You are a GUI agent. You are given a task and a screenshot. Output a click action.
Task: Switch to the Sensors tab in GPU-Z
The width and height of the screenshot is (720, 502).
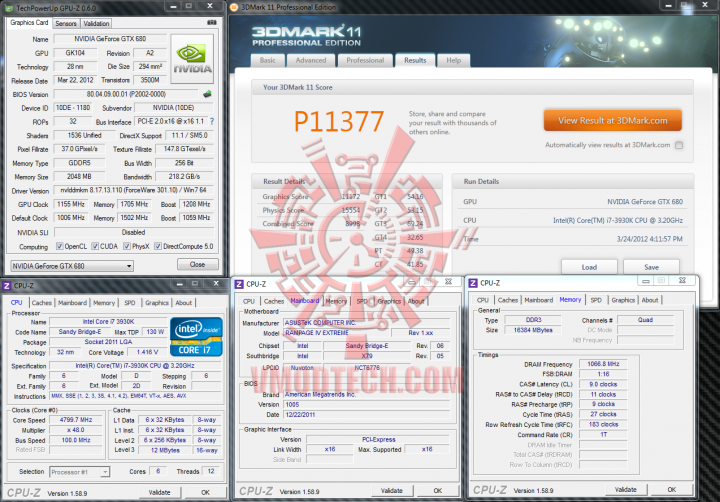coord(66,23)
